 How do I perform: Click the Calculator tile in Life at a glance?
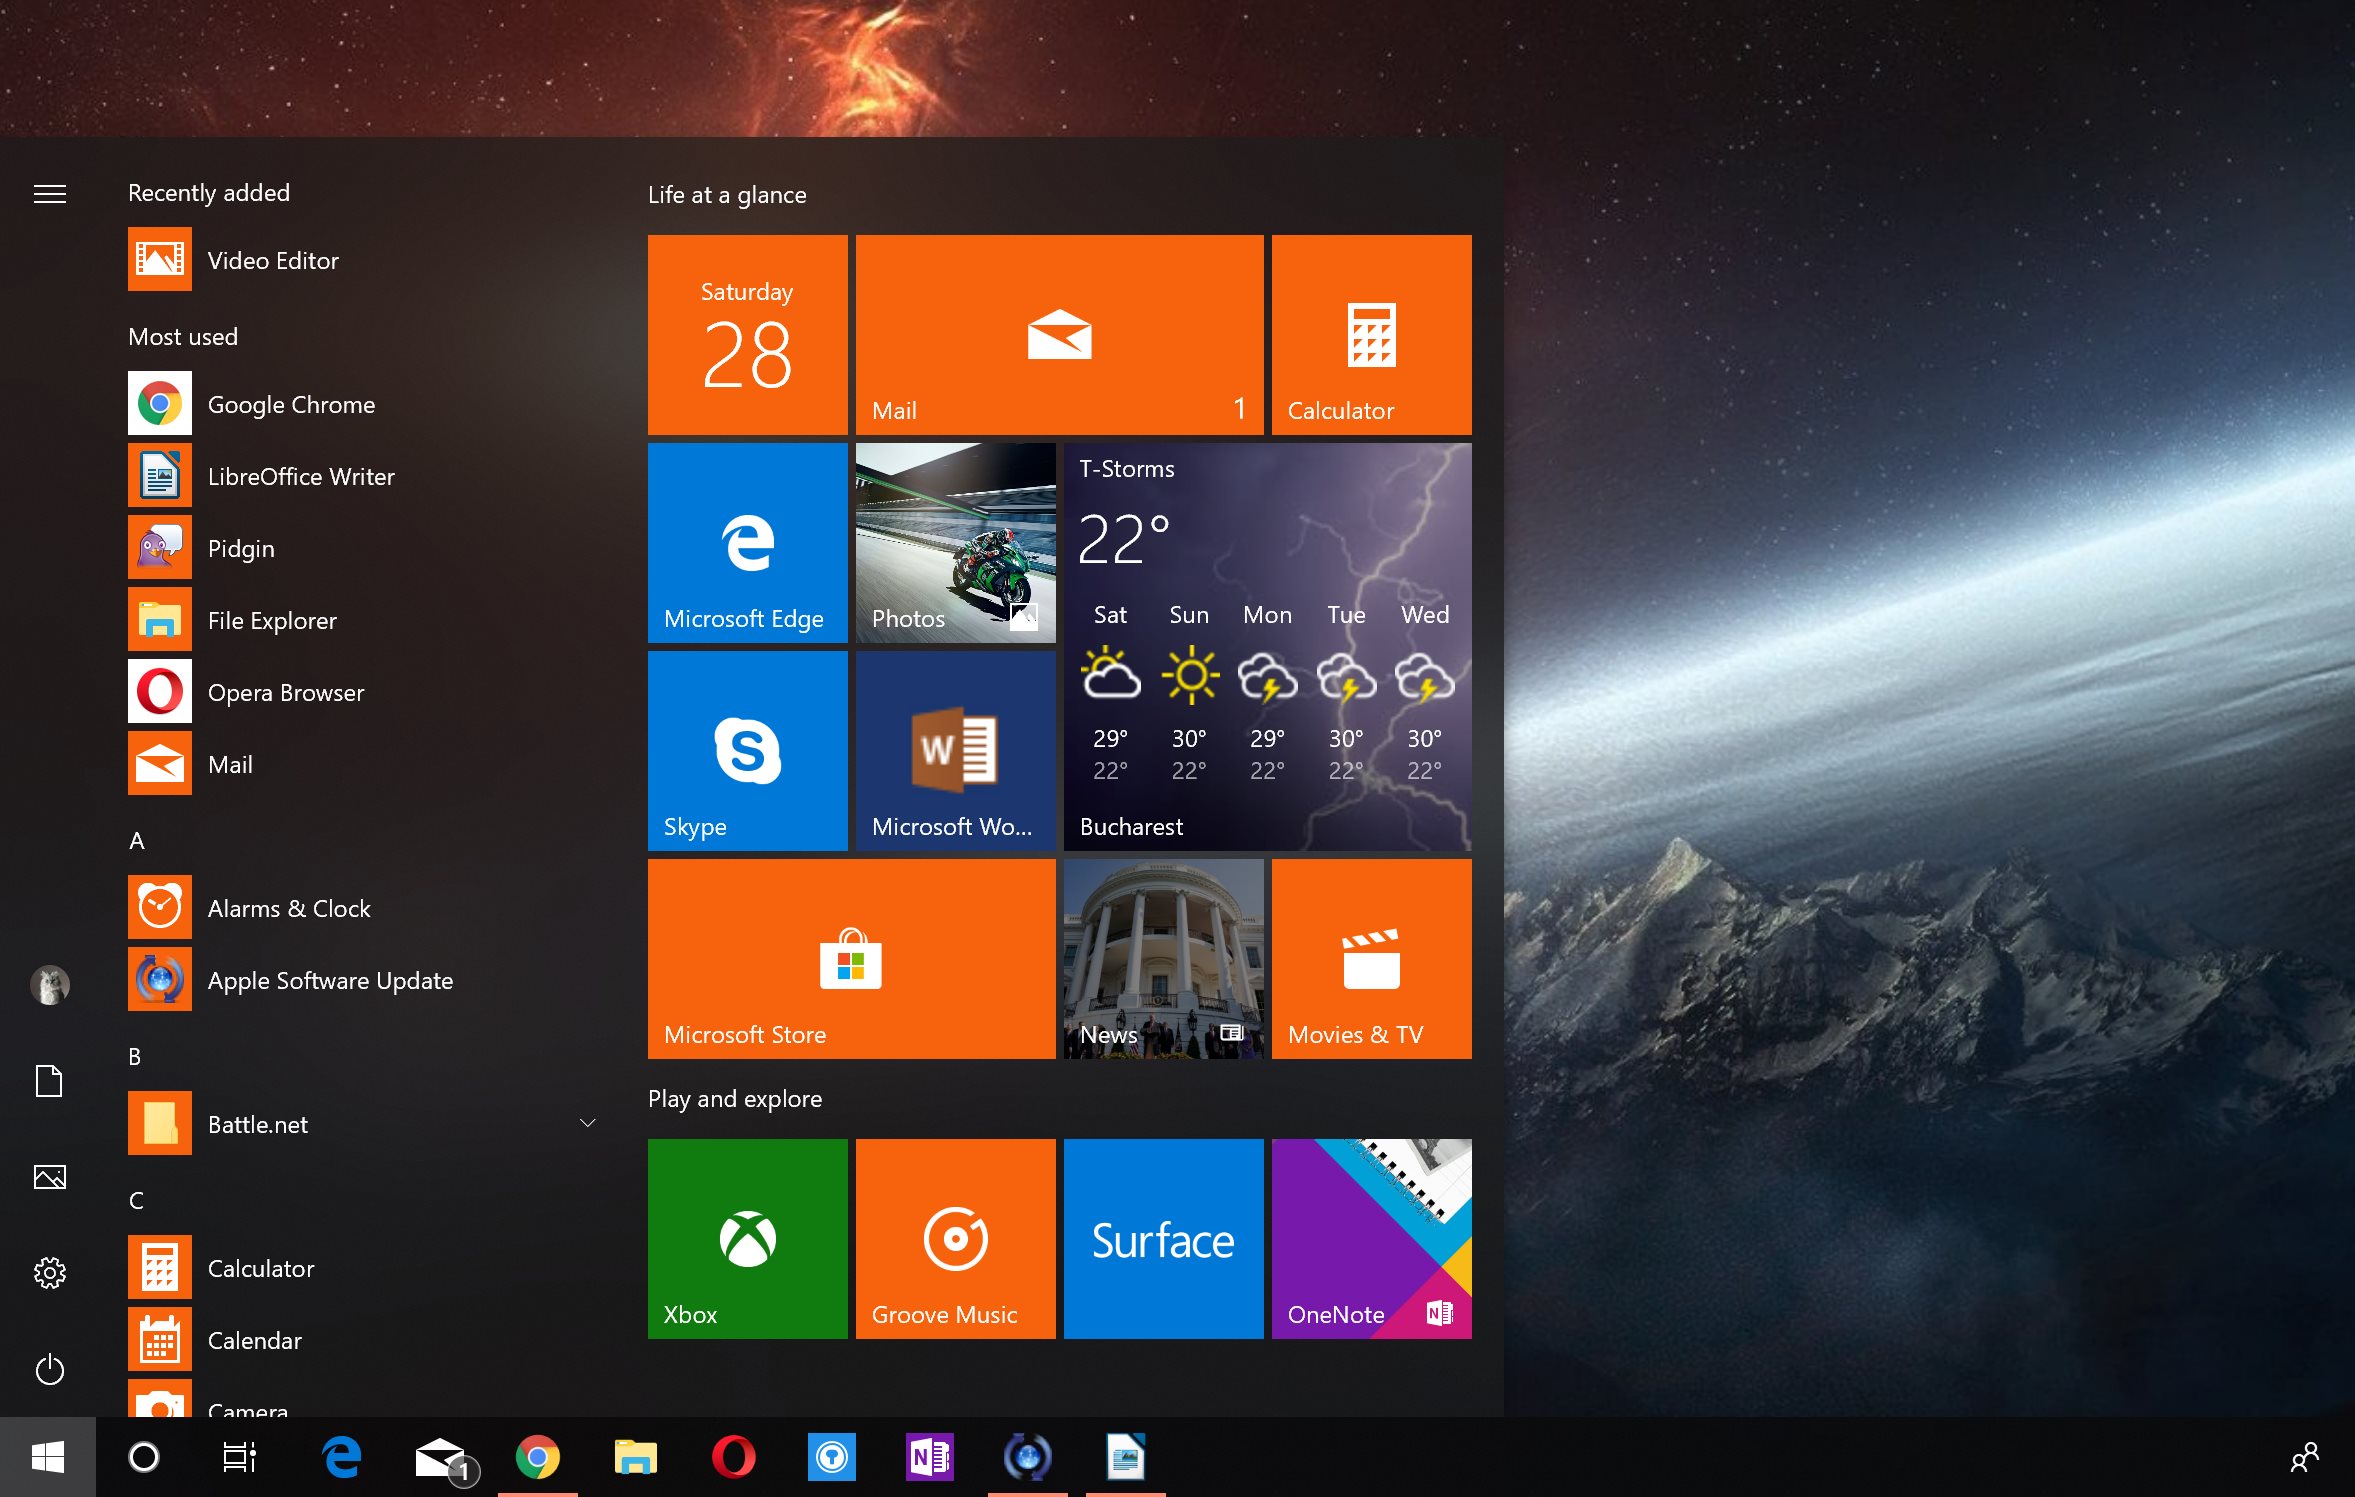click(x=1371, y=334)
